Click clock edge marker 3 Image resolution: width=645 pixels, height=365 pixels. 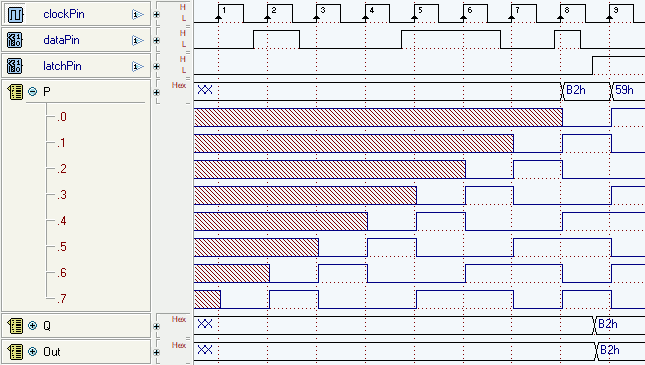pos(317,17)
